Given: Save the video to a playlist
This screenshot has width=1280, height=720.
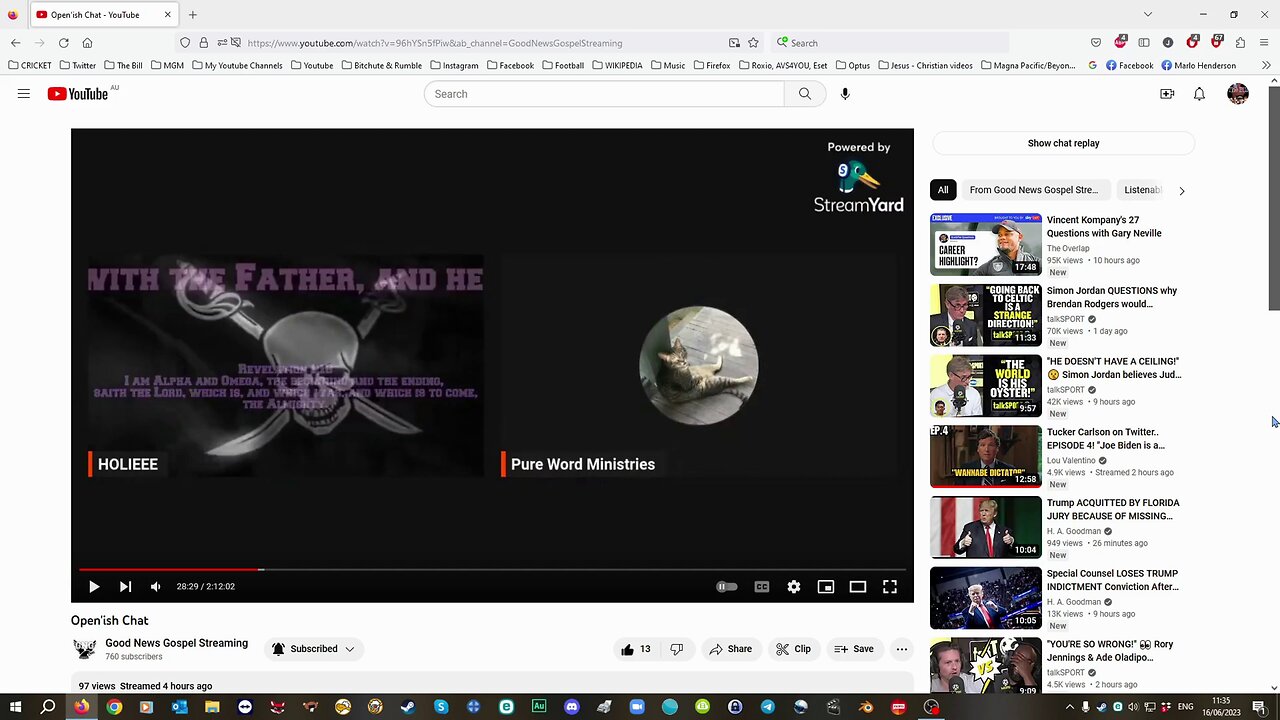Looking at the screenshot, I should (854, 649).
